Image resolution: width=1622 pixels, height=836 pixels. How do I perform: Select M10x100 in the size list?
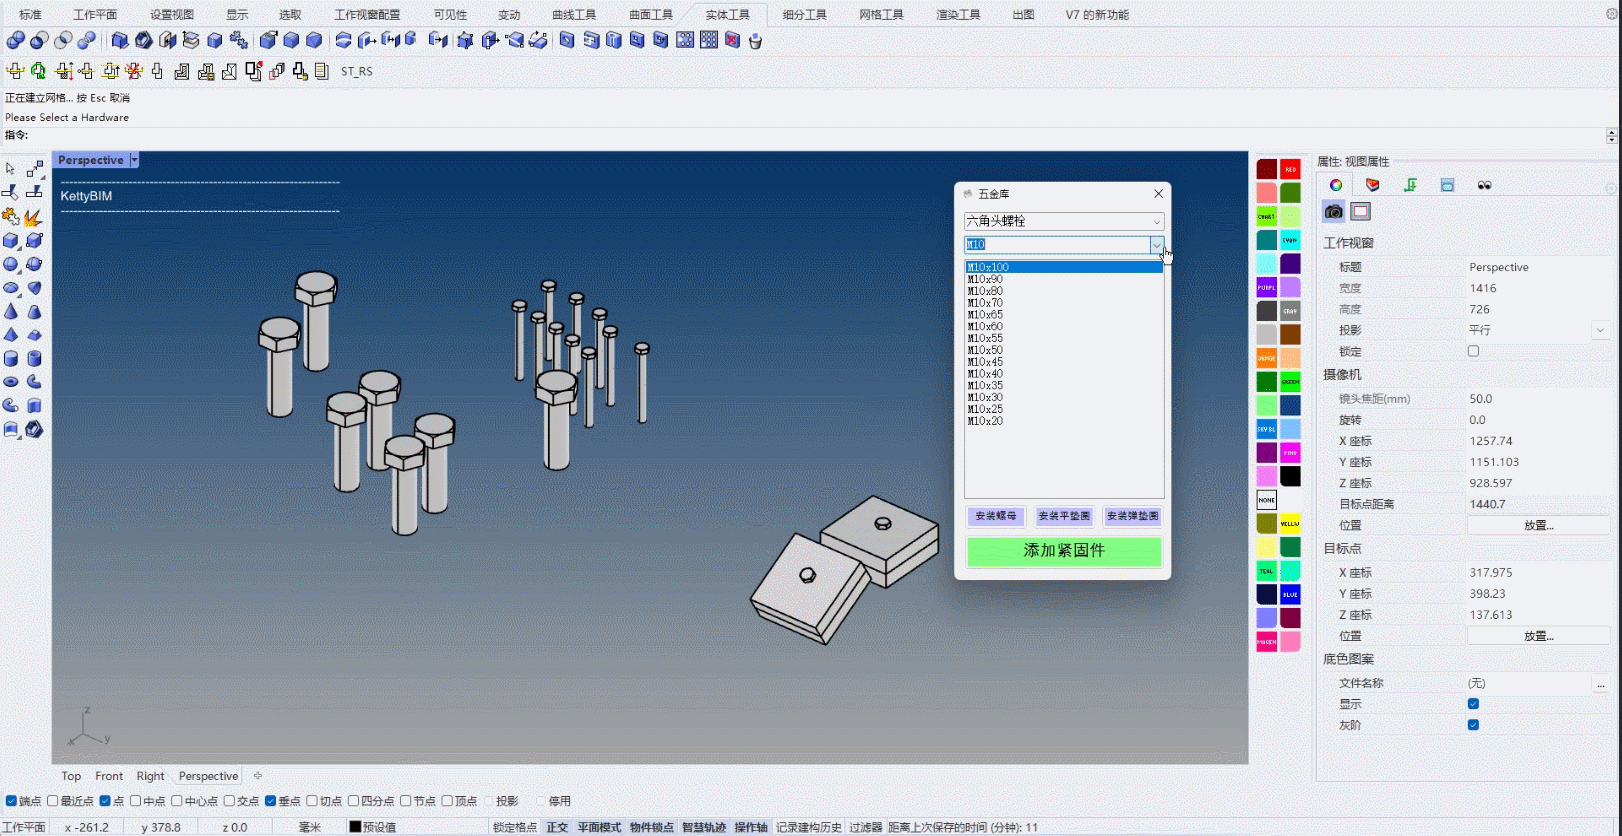[1064, 268]
